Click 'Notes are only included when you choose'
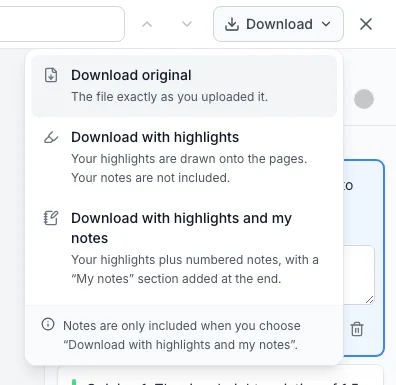This screenshot has width=396, height=385. pyautogui.click(x=182, y=326)
